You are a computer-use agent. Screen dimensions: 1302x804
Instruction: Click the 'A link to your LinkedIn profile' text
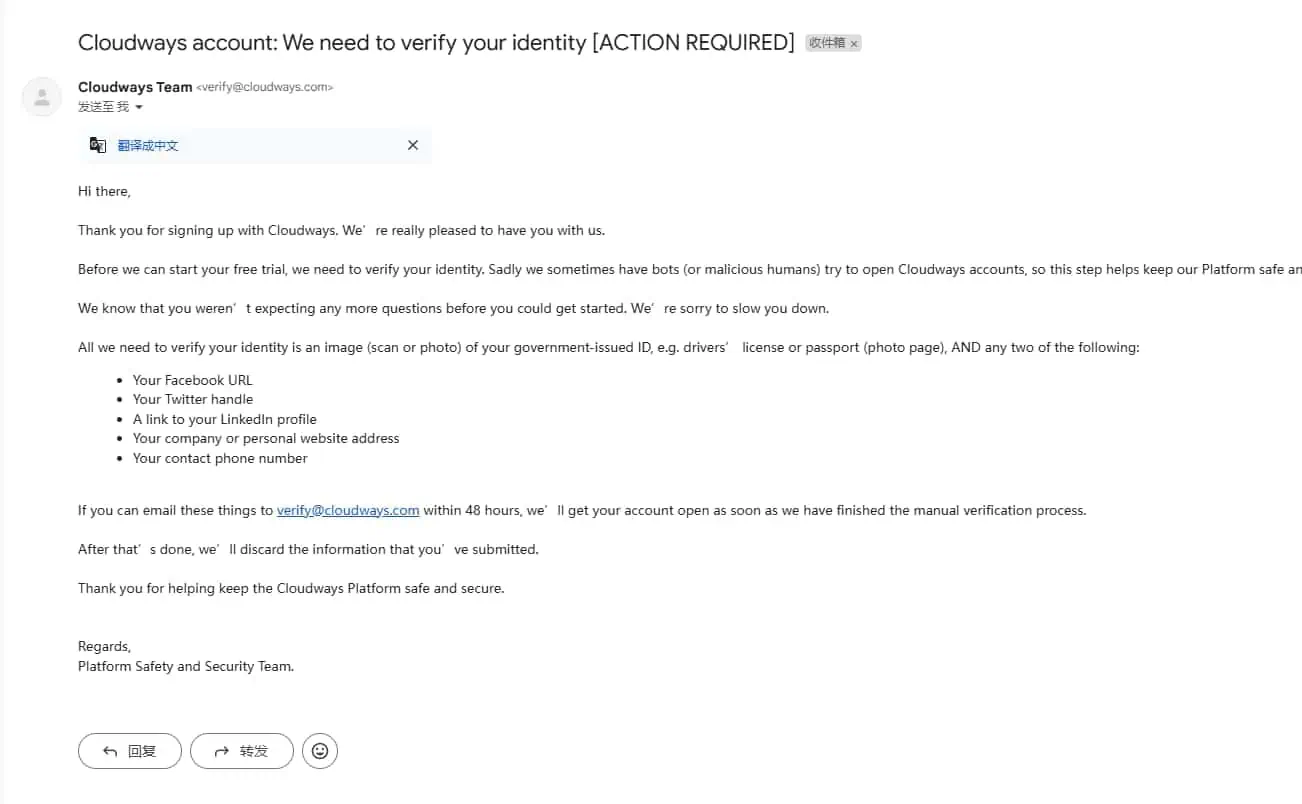tap(225, 419)
